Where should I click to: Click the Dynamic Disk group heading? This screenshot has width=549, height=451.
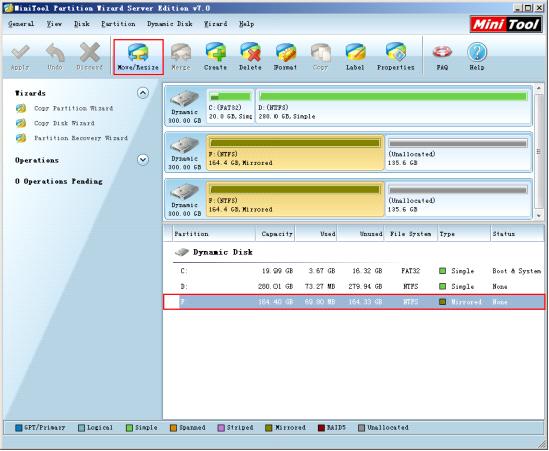[x=223, y=252]
